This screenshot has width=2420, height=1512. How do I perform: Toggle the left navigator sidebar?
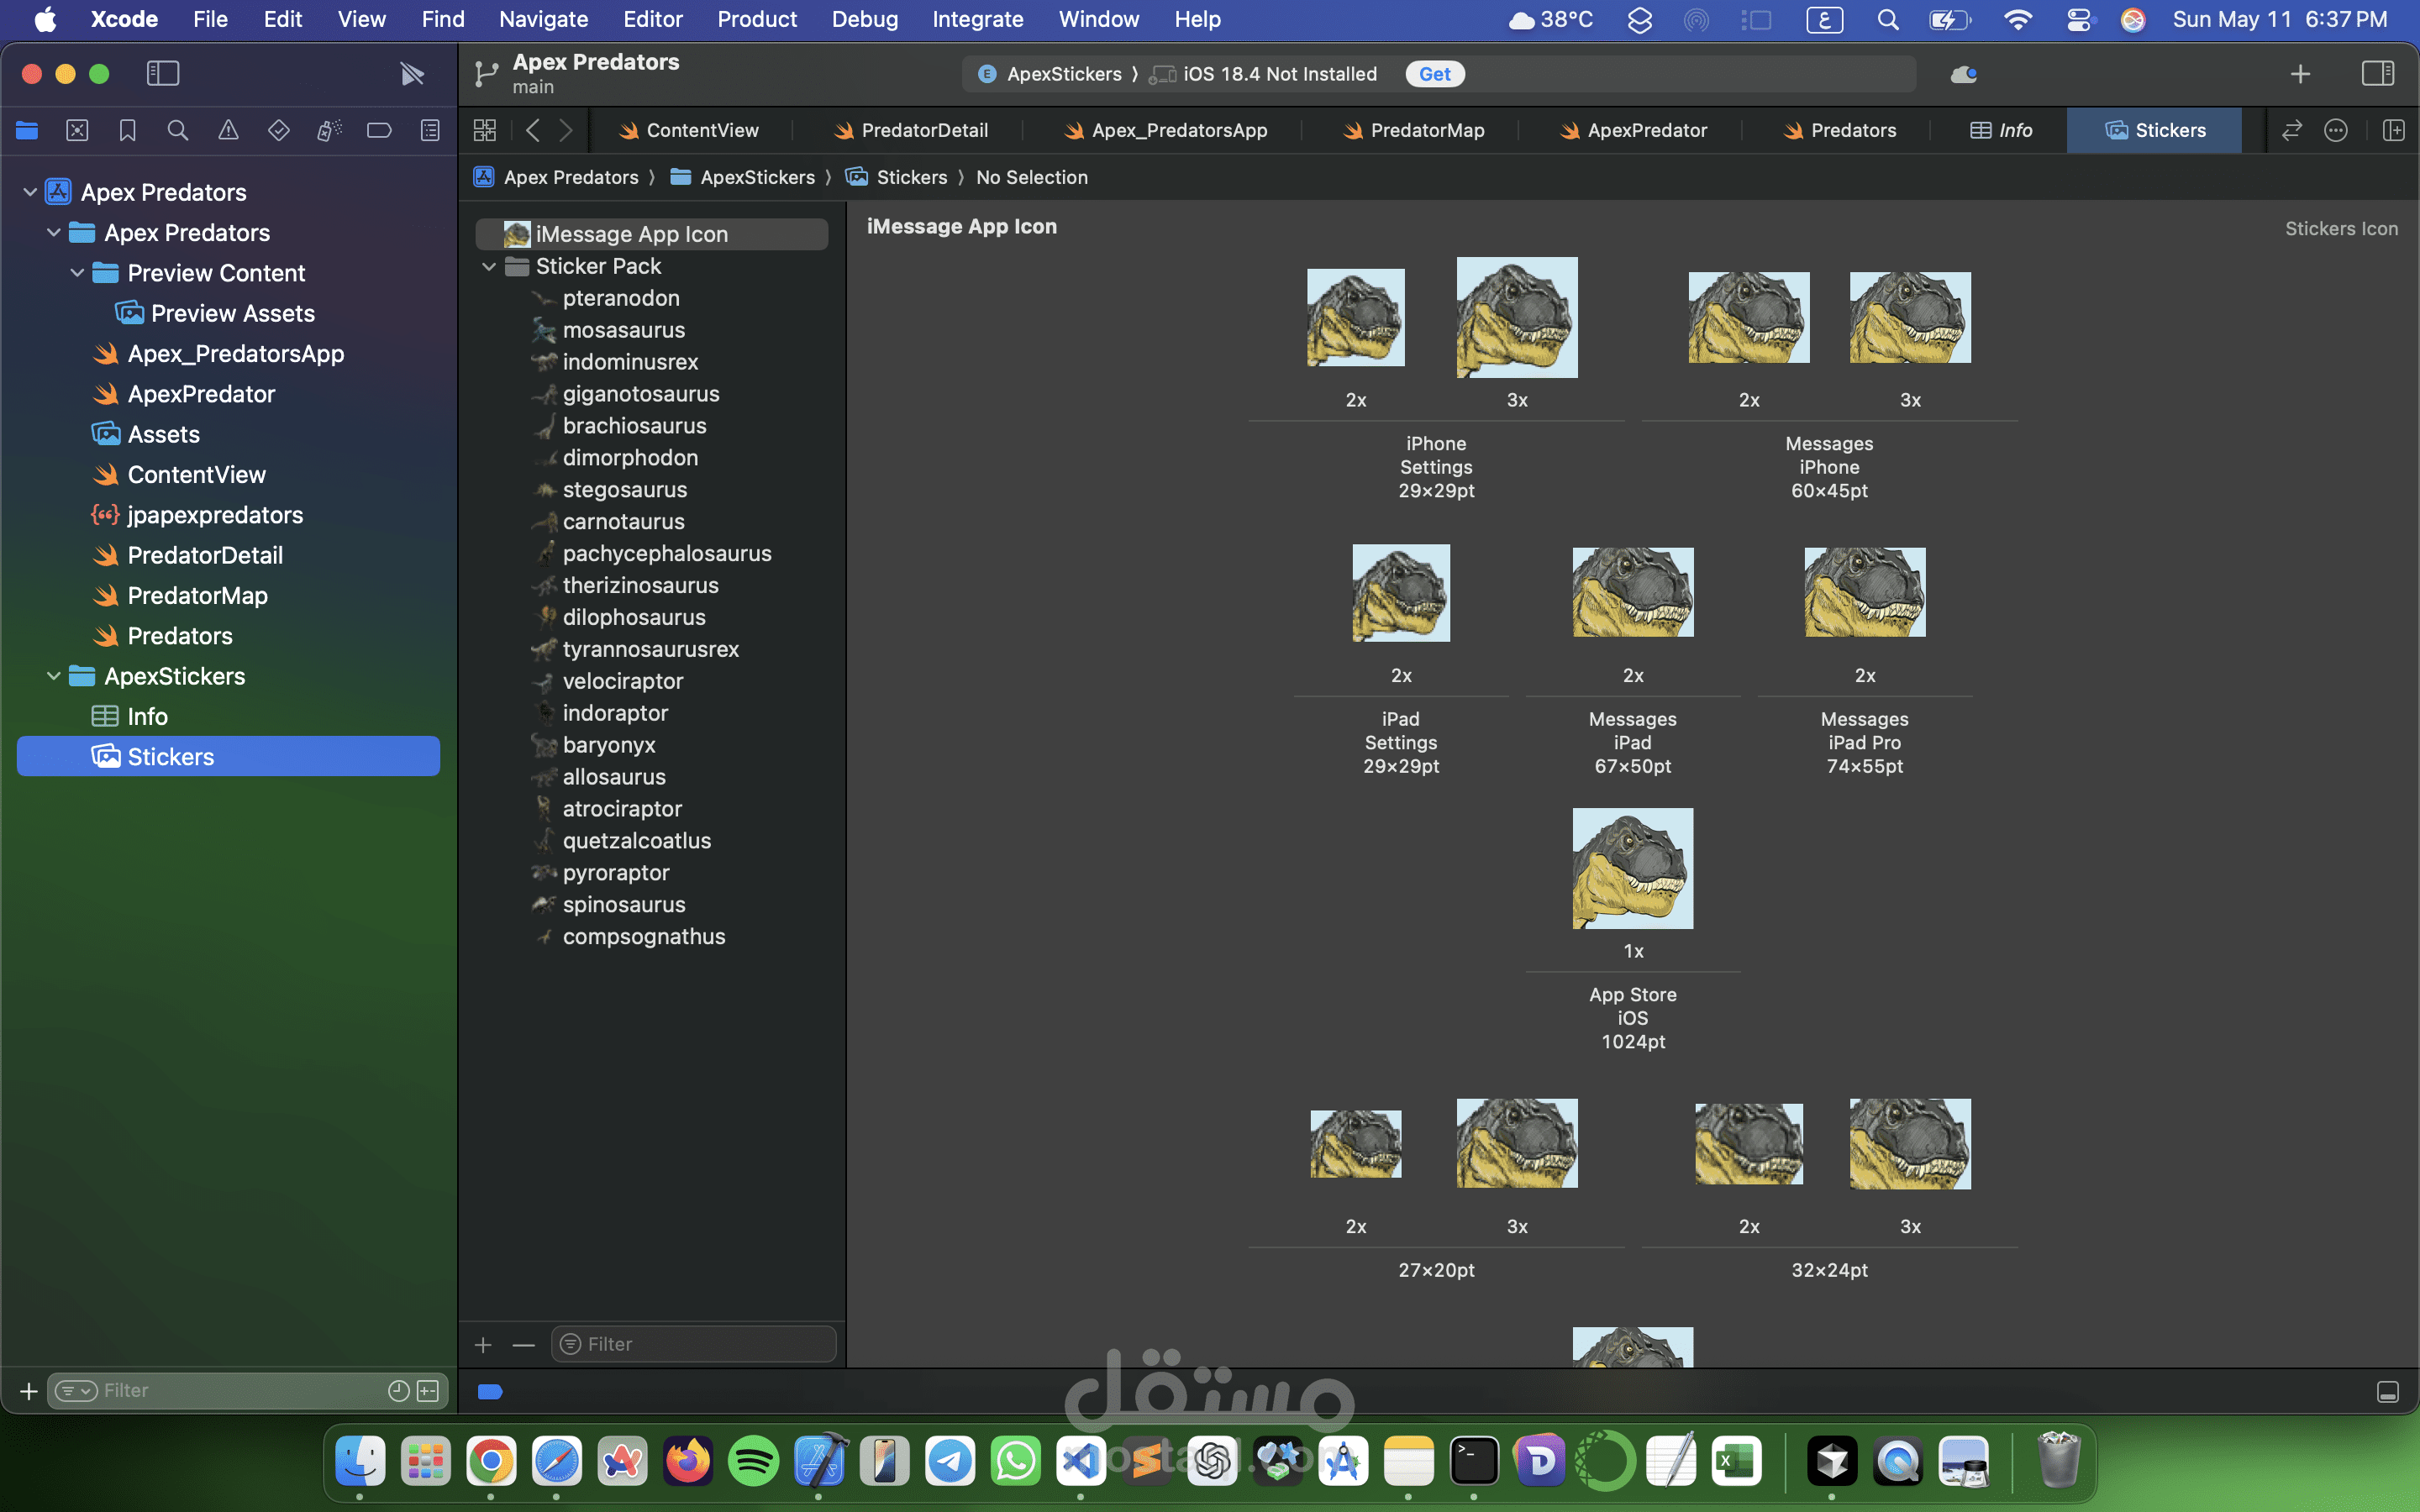163,73
